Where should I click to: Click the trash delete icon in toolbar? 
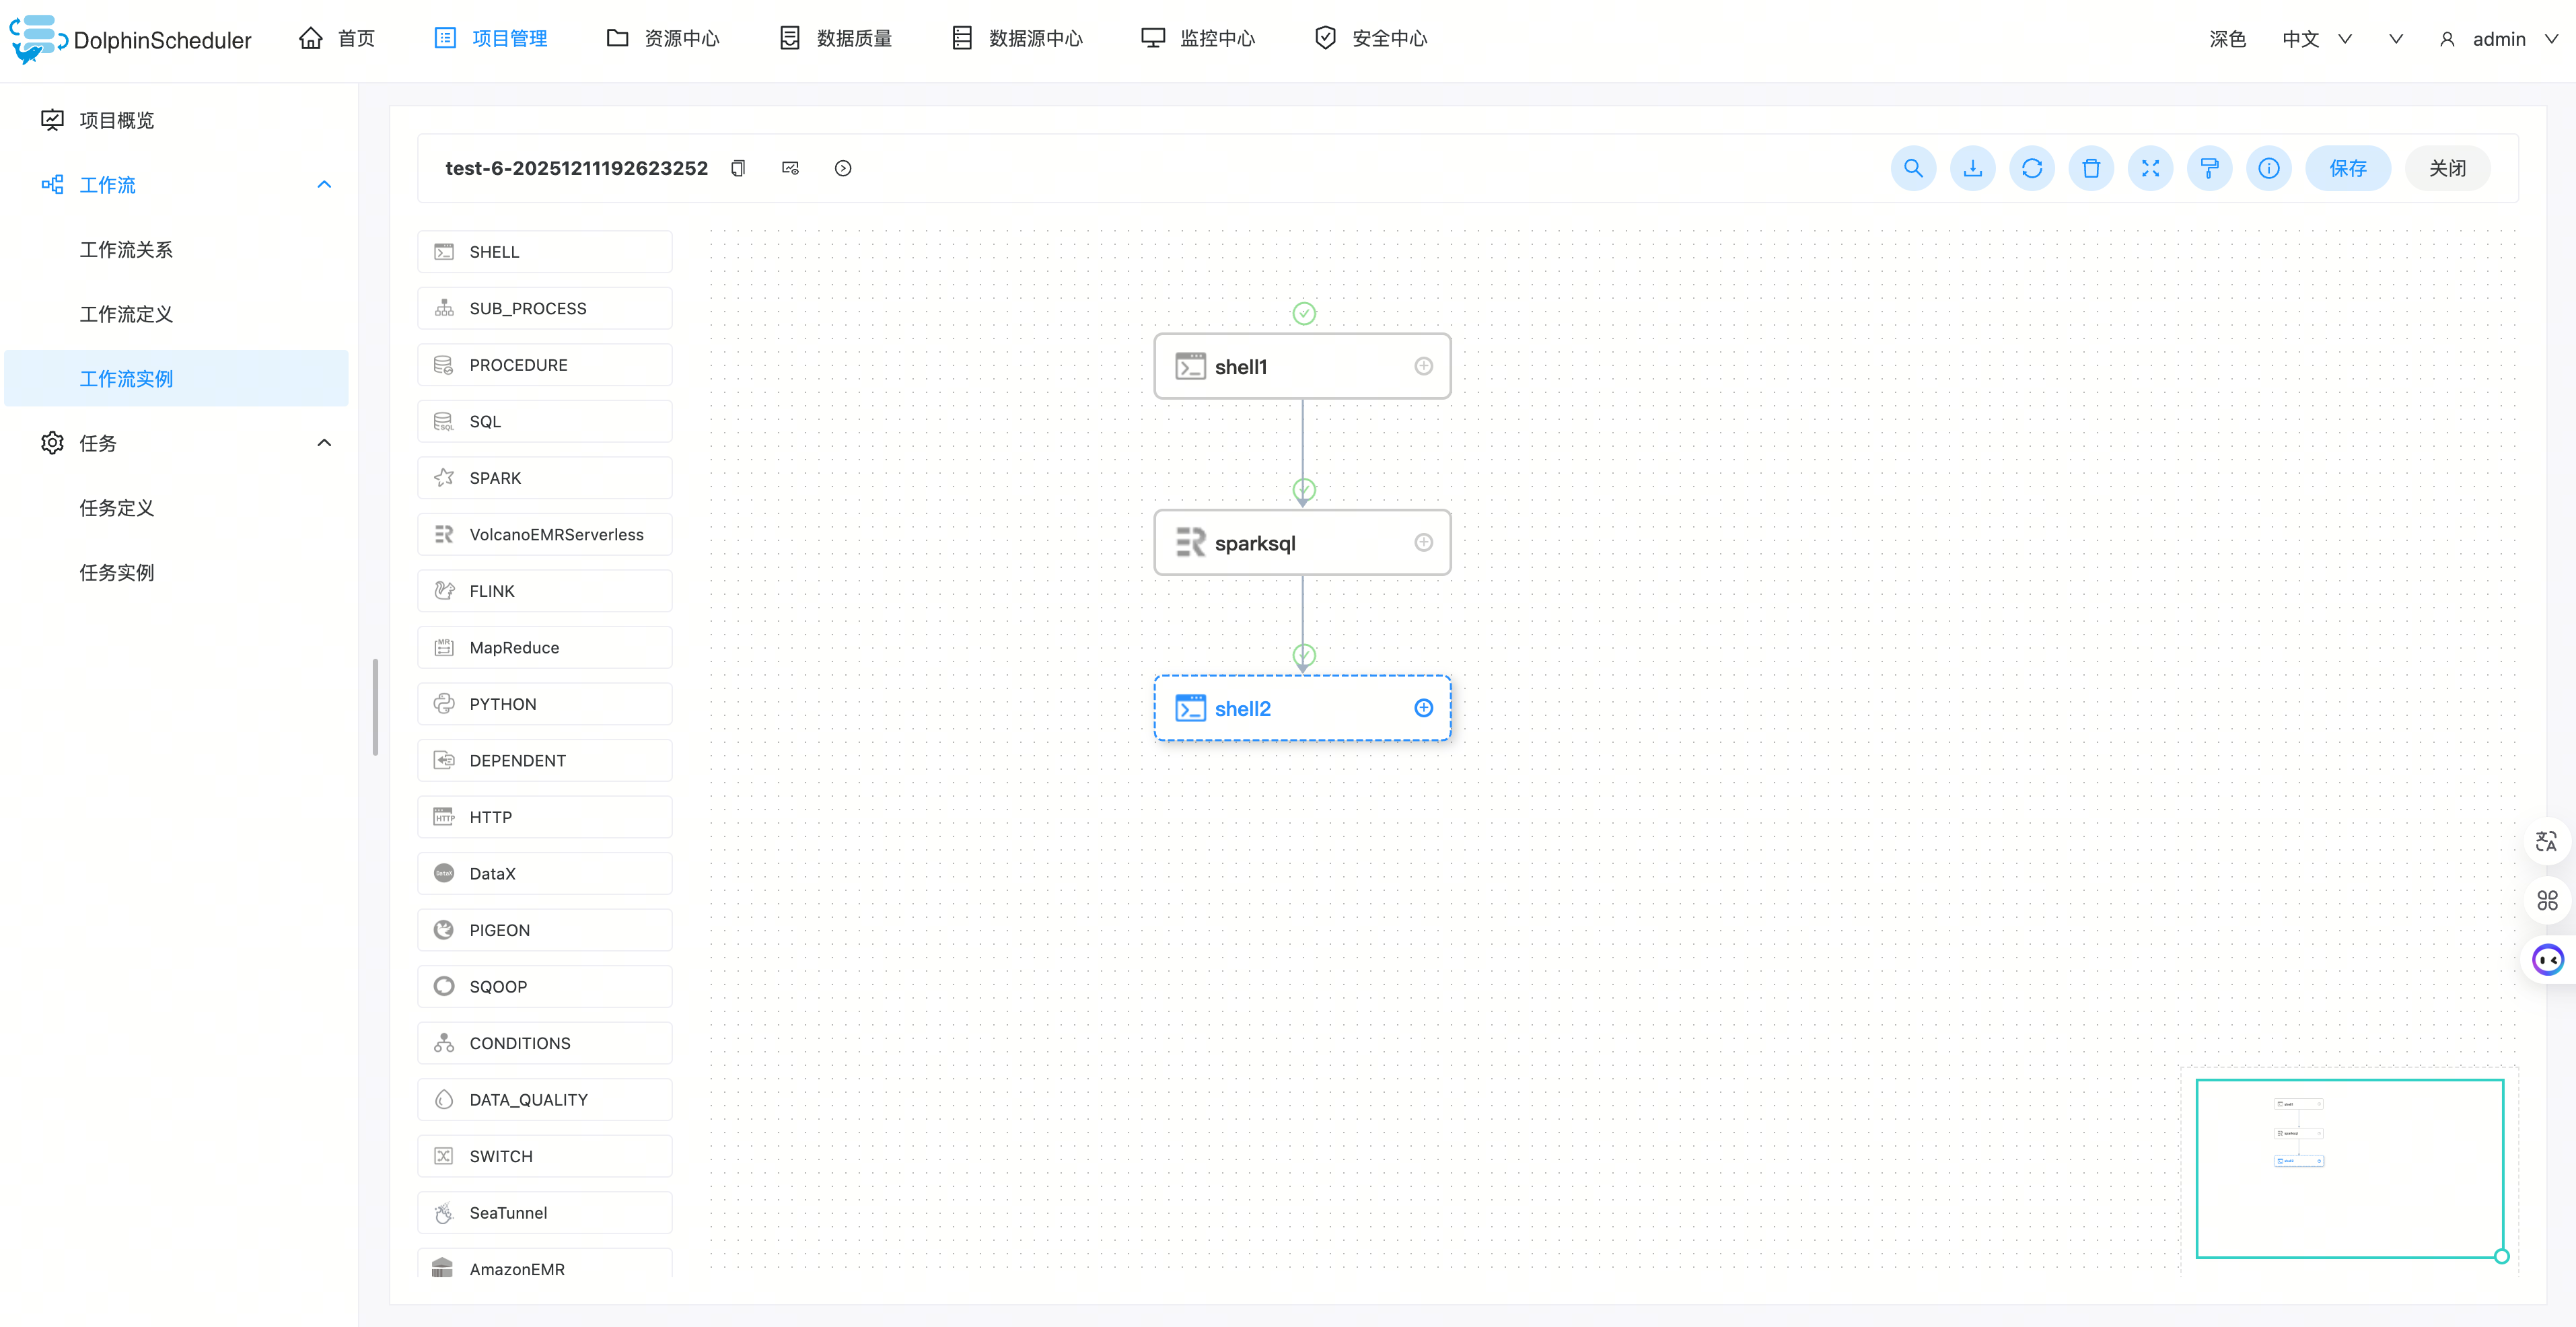[2090, 168]
